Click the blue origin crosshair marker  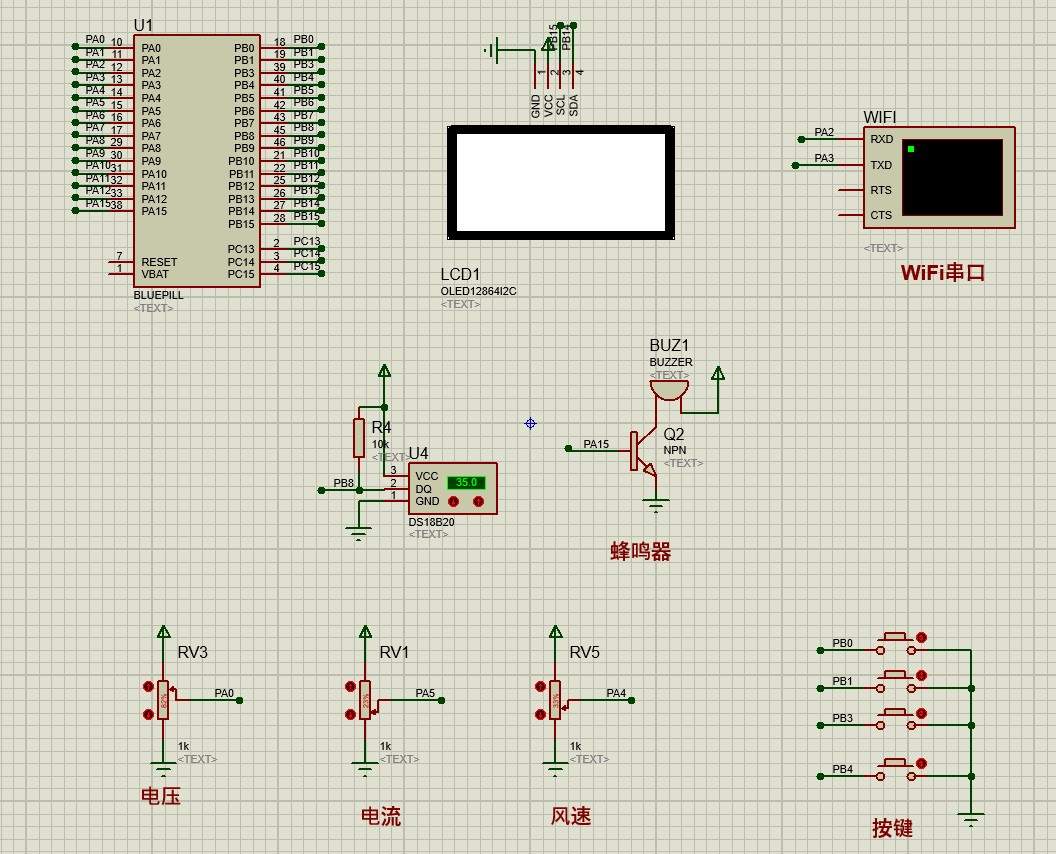[x=530, y=424]
